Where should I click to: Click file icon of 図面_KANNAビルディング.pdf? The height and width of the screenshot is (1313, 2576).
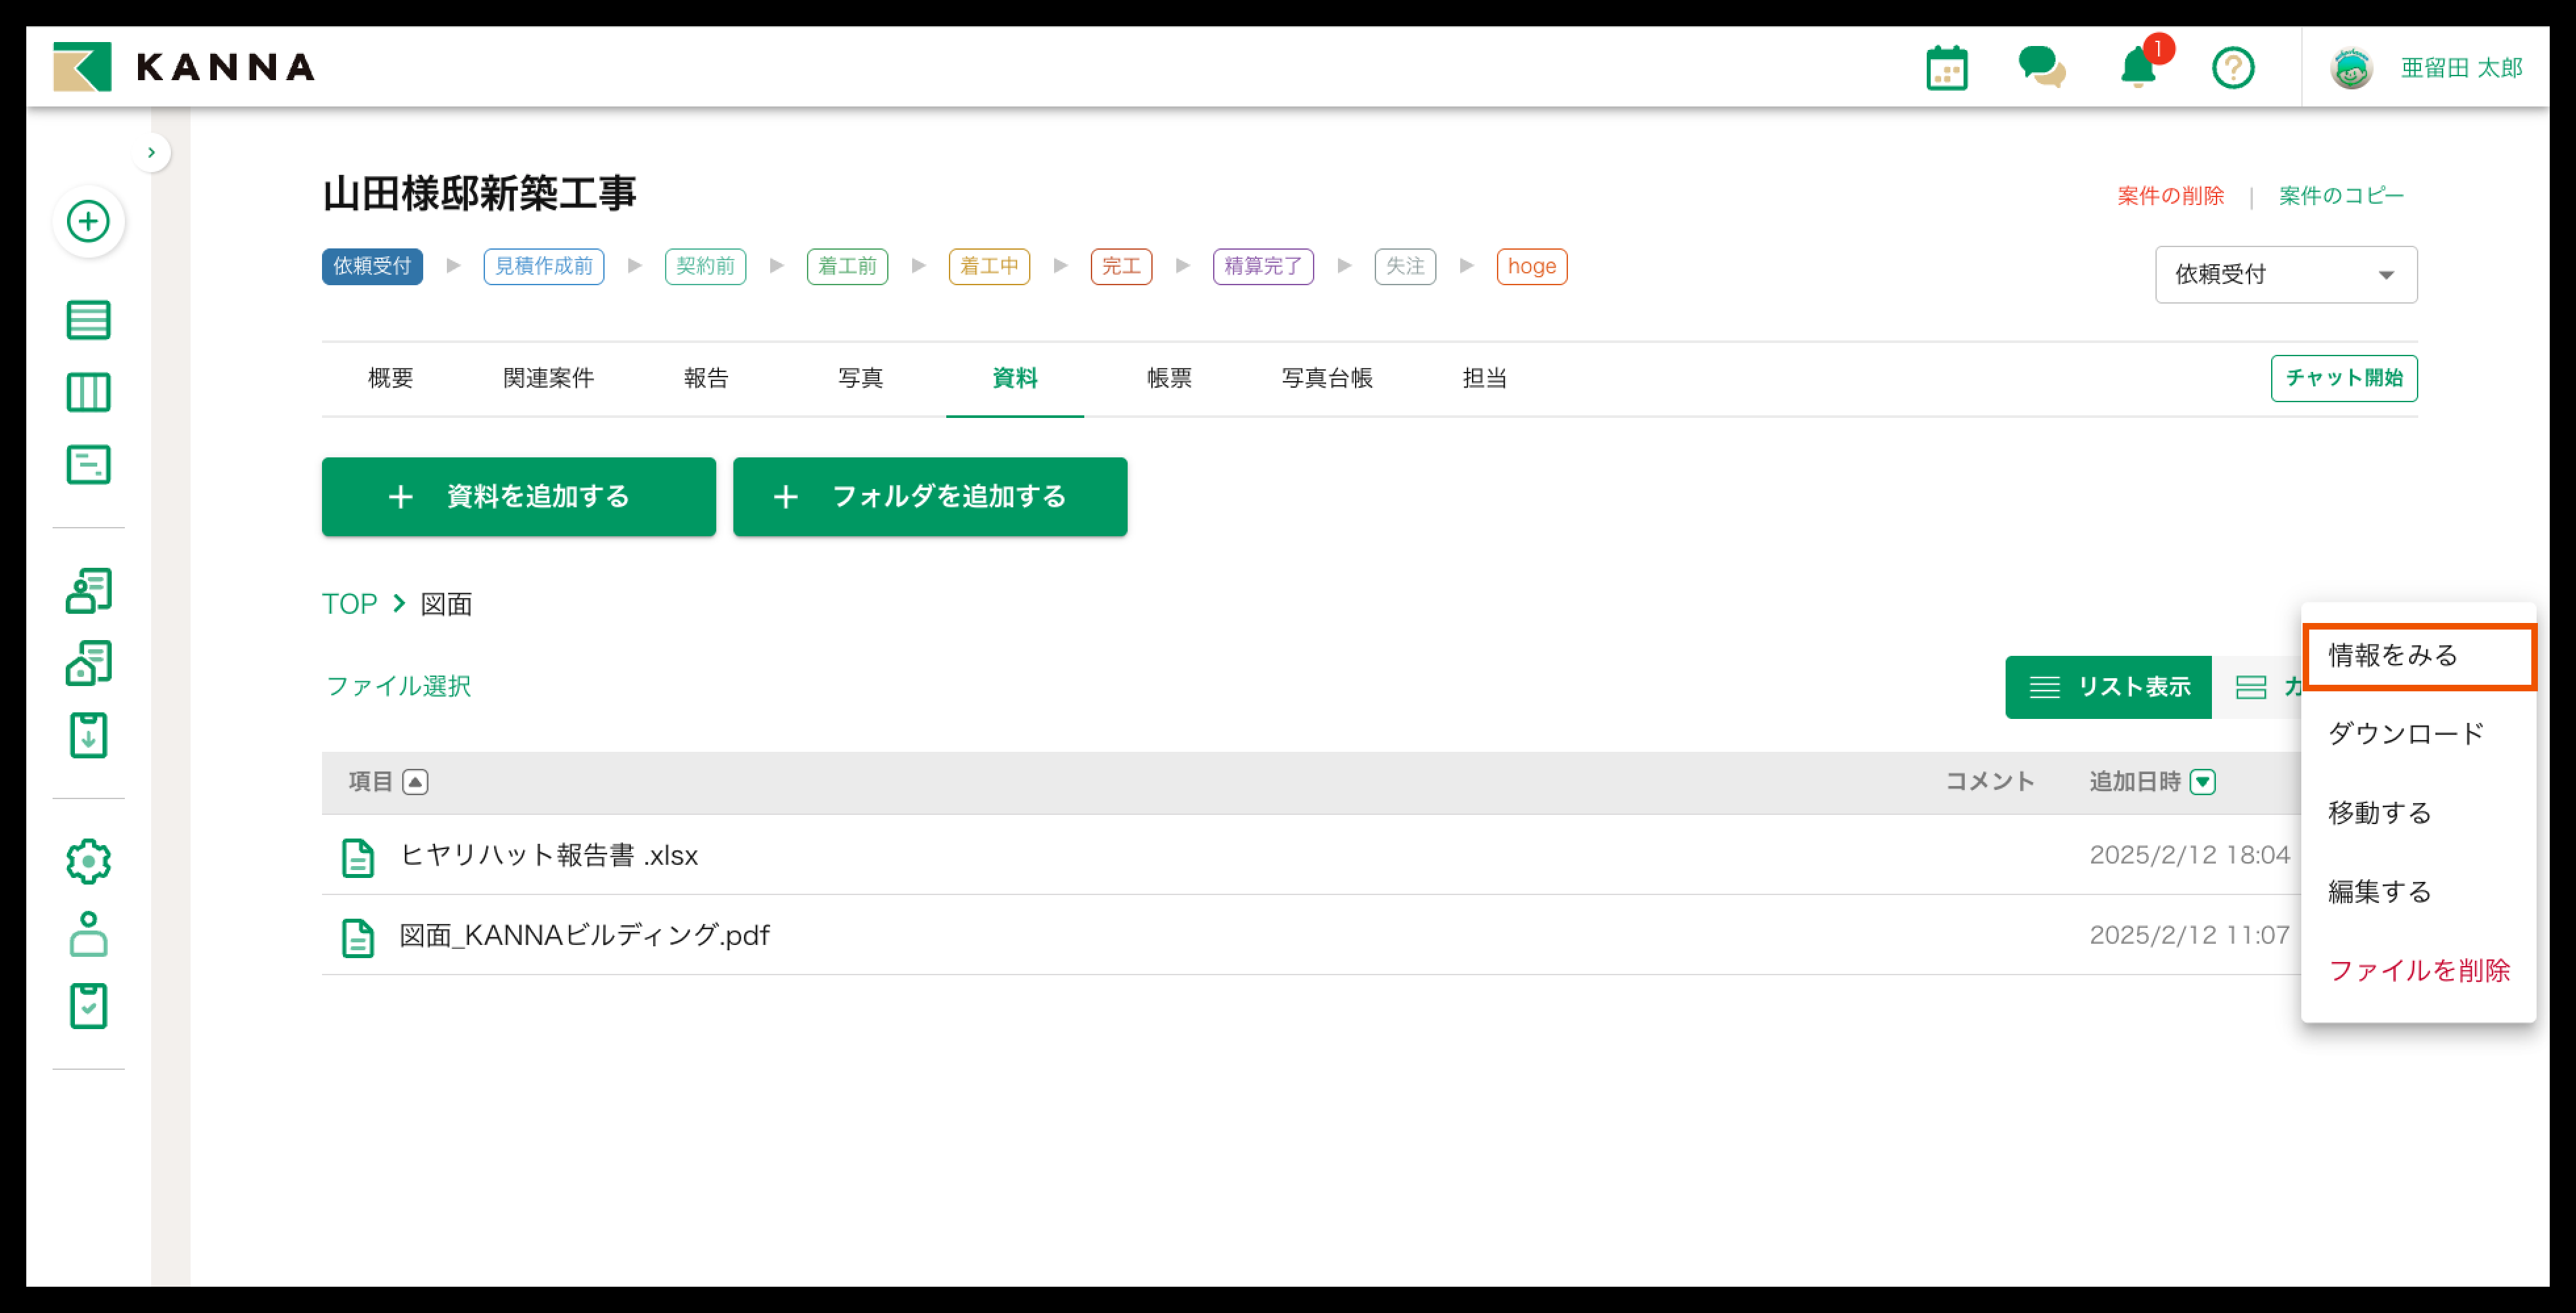click(357, 937)
